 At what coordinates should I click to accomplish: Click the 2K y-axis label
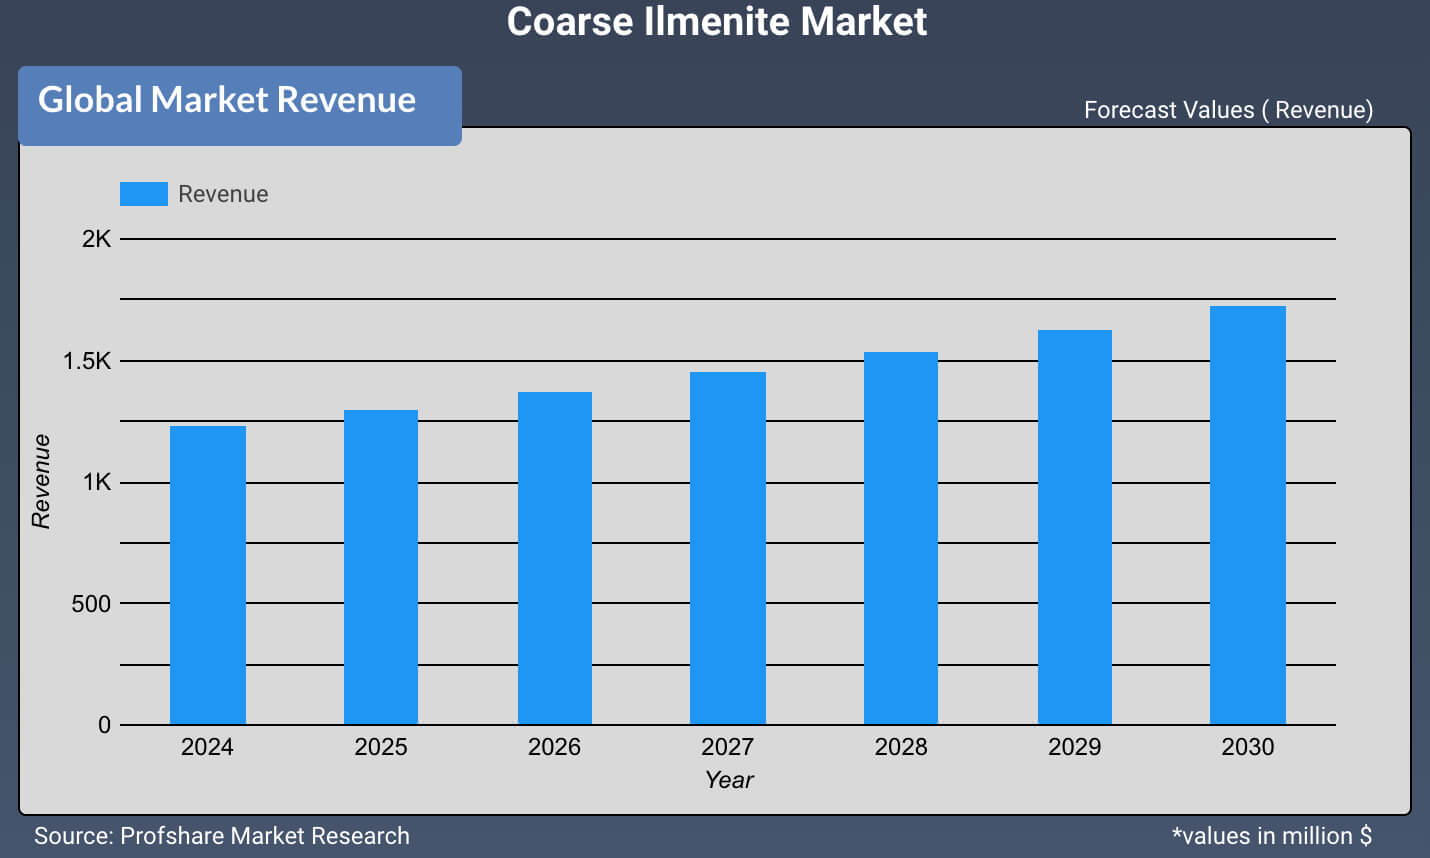pyautogui.click(x=97, y=239)
